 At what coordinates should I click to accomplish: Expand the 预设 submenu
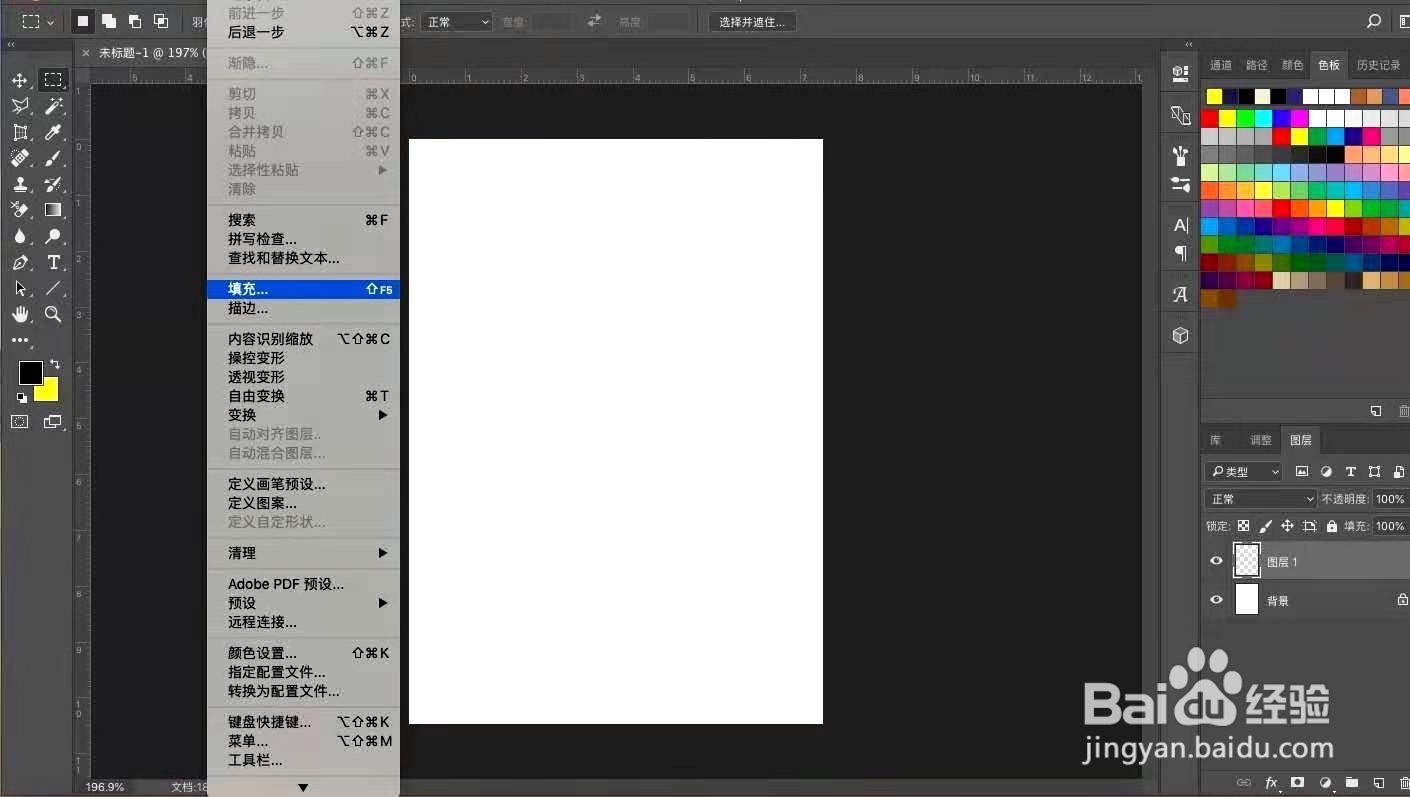pyautogui.click(x=304, y=603)
